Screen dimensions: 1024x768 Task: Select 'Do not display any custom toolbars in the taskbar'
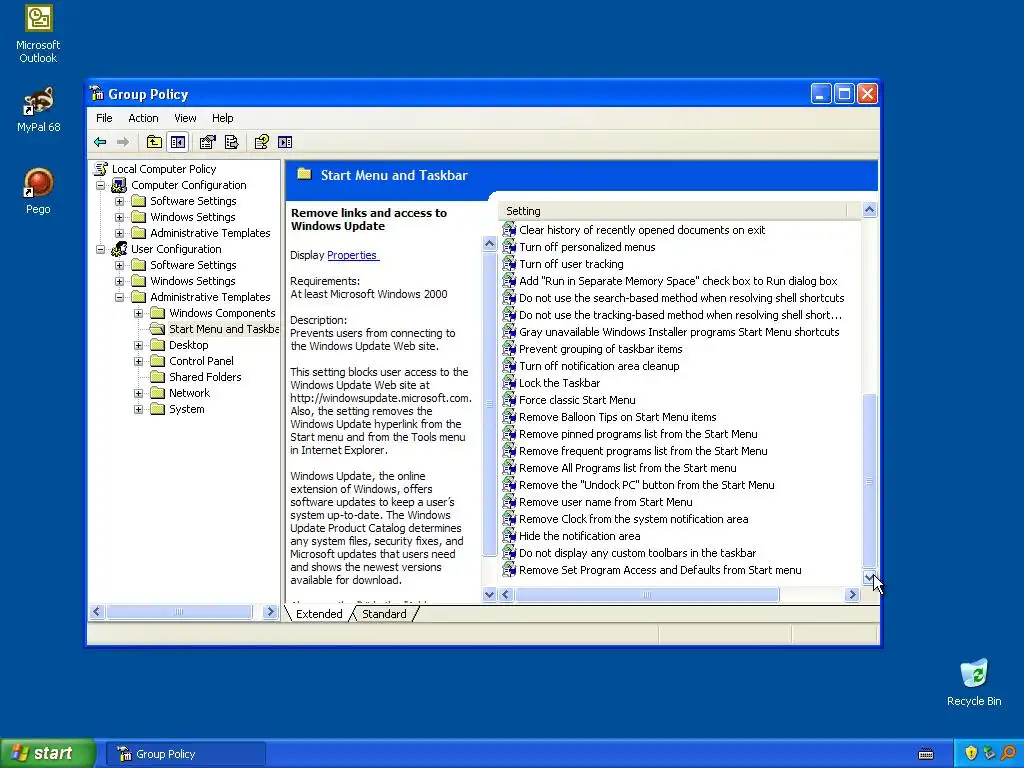coord(637,553)
